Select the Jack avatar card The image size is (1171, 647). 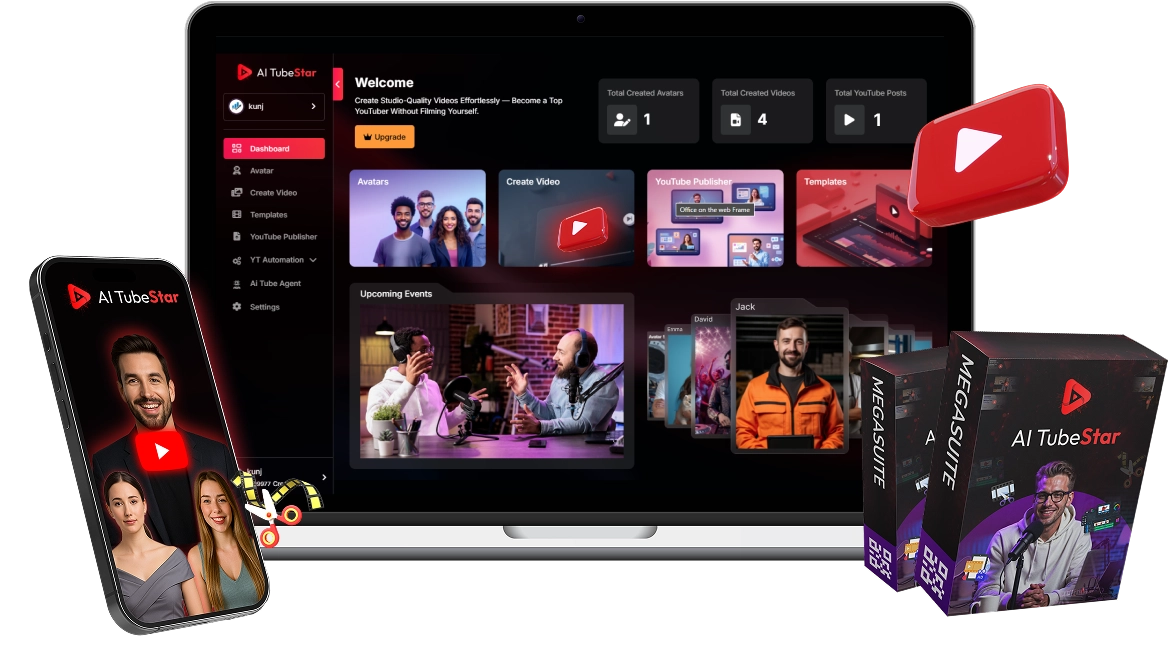tap(789, 377)
